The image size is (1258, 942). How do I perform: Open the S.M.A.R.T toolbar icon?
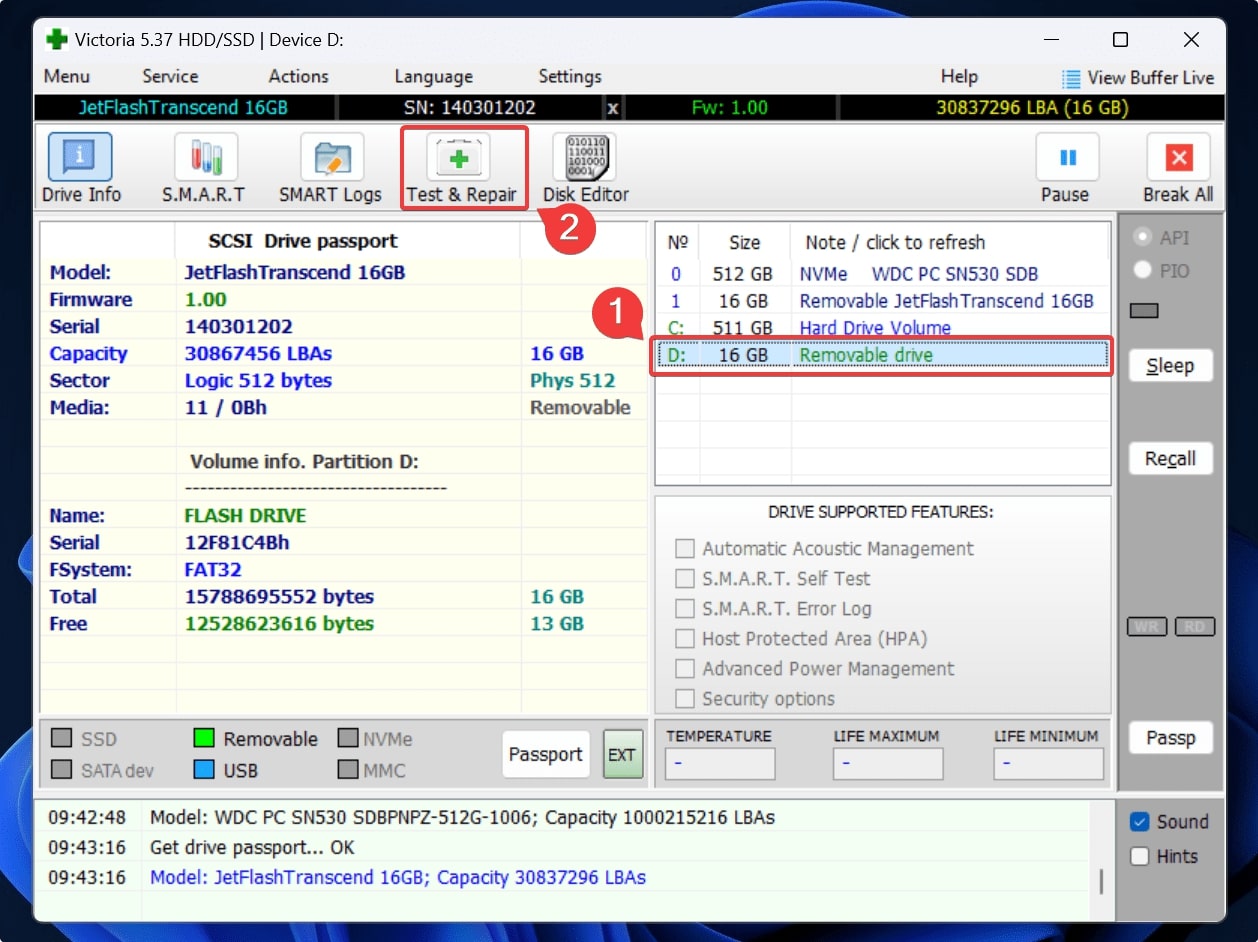click(205, 168)
